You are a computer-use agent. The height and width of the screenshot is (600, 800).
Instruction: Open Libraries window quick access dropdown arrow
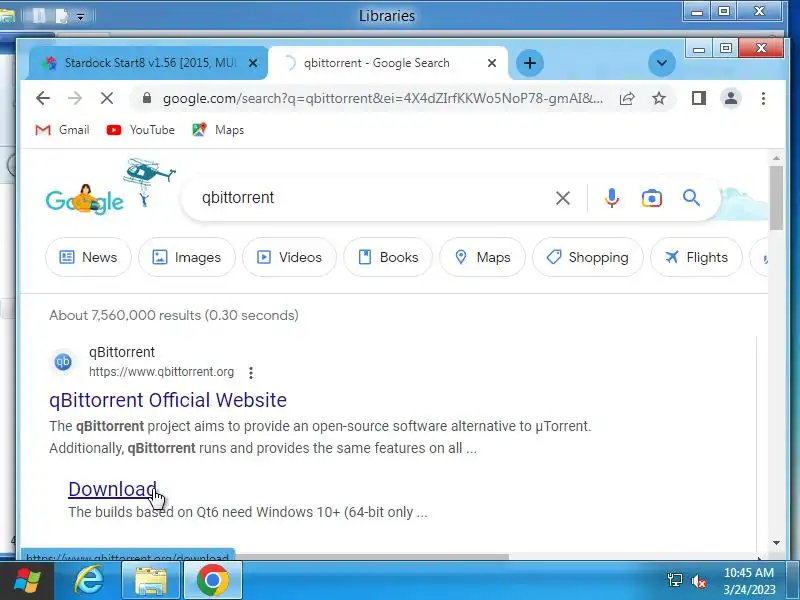tap(81, 17)
